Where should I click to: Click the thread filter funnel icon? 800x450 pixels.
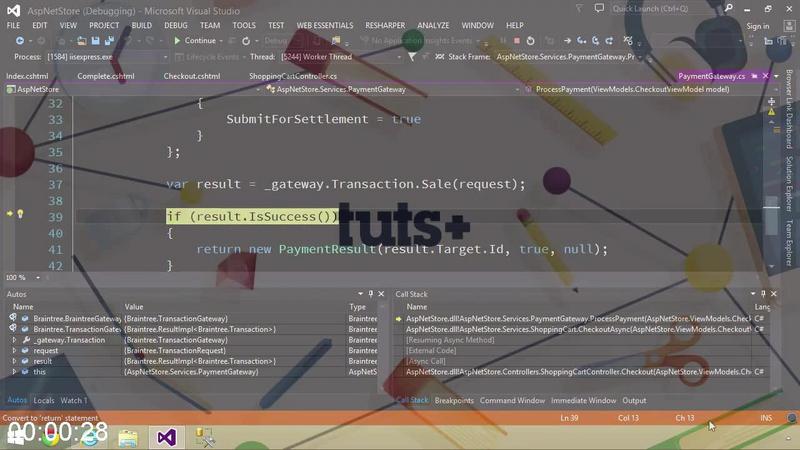(x=412, y=57)
